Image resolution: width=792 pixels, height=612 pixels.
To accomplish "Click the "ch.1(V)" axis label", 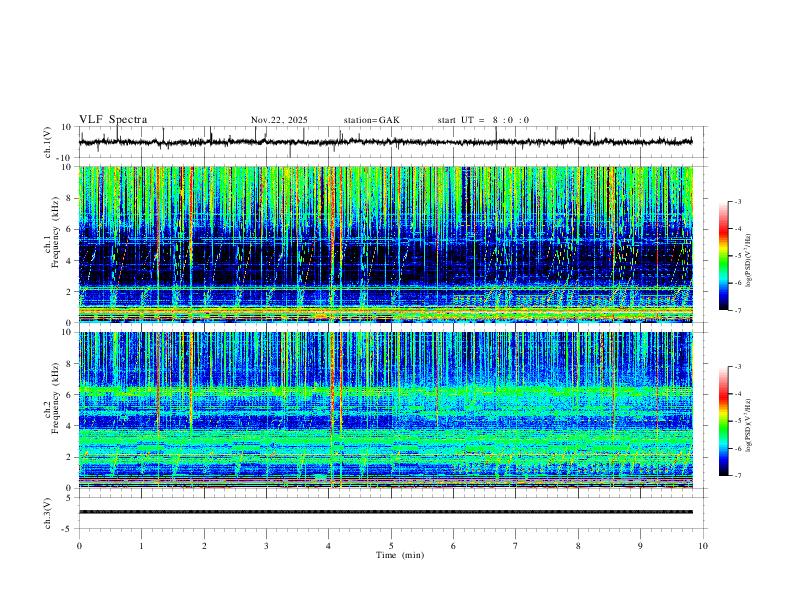I will pyautogui.click(x=48, y=142).
